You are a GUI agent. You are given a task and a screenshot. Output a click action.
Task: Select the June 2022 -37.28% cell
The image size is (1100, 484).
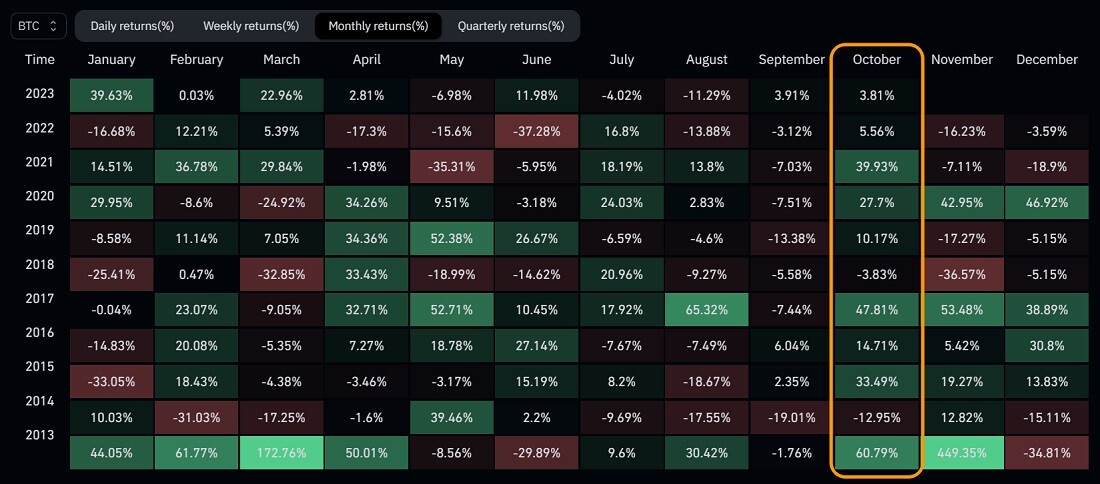[537, 131]
